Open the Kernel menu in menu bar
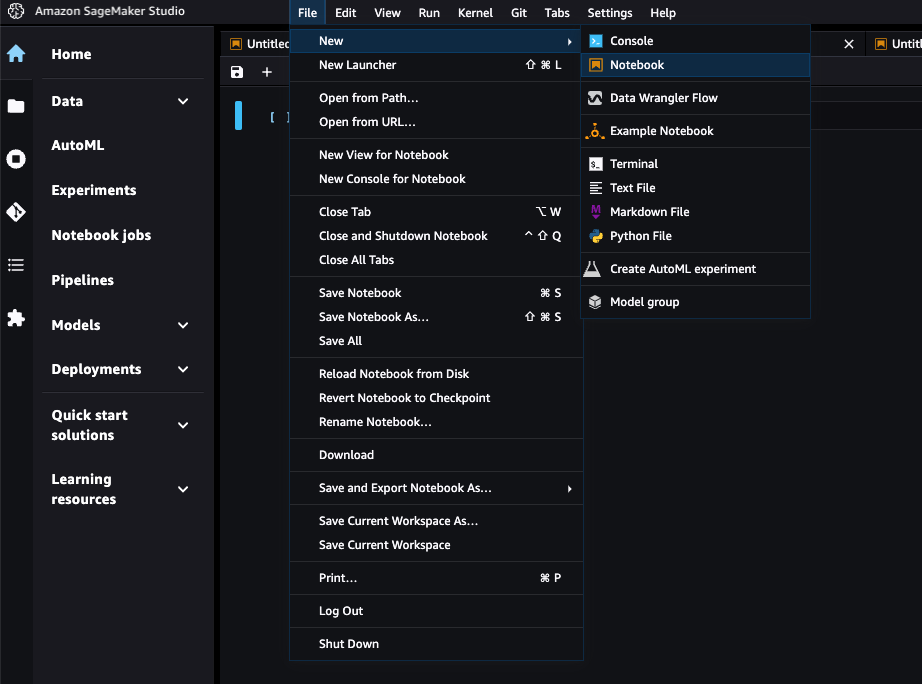 pos(475,13)
